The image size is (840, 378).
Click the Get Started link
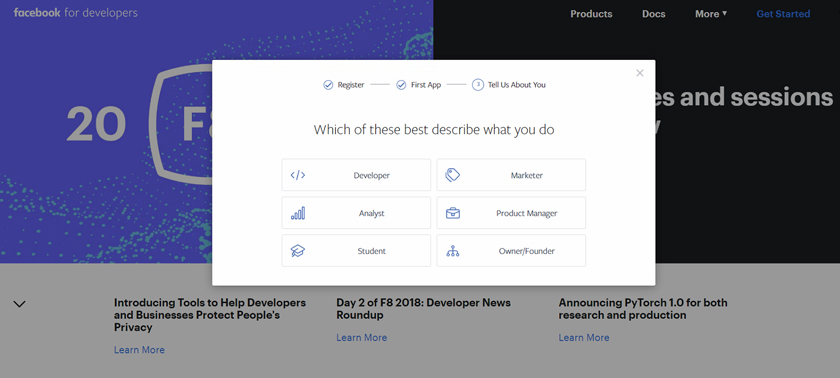783,14
